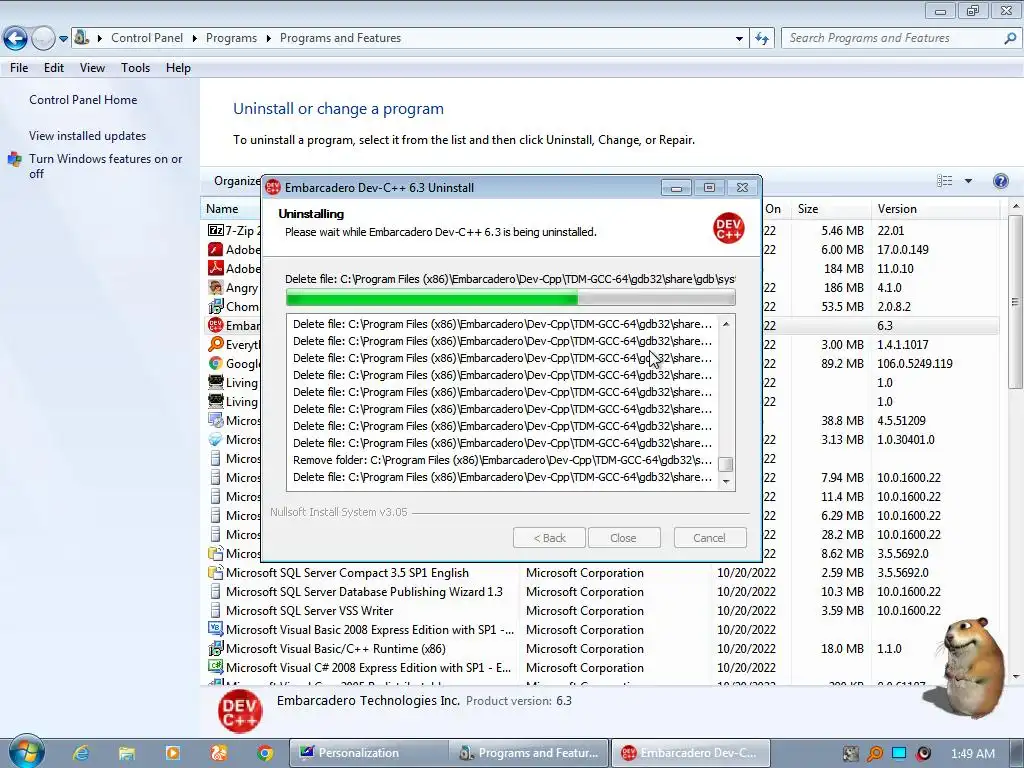1024x768 pixels.
Task: Open the help question mark icon
Action: tap(1000, 181)
